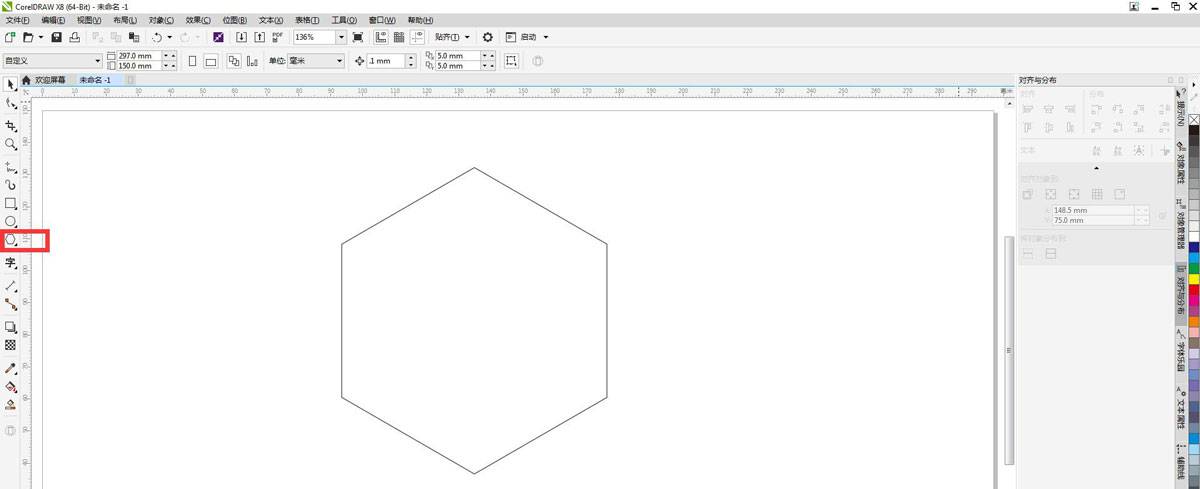Open the Options gear icon
Viewport: 1200px width, 489px height.
pyautogui.click(x=488, y=37)
